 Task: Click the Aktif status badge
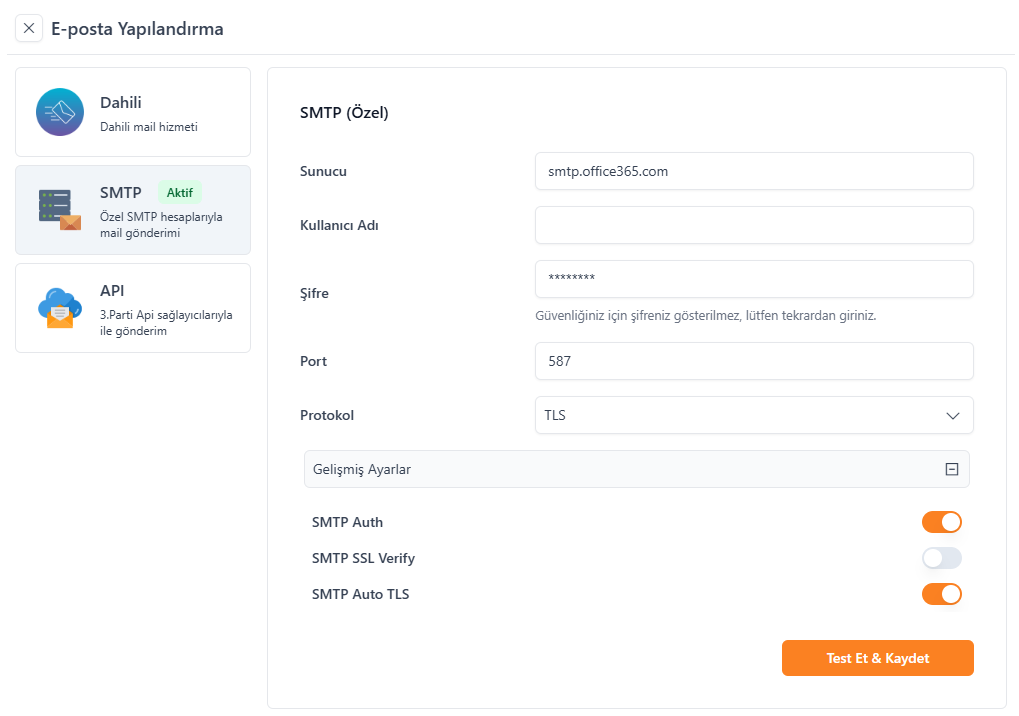(x=180, y=192)
